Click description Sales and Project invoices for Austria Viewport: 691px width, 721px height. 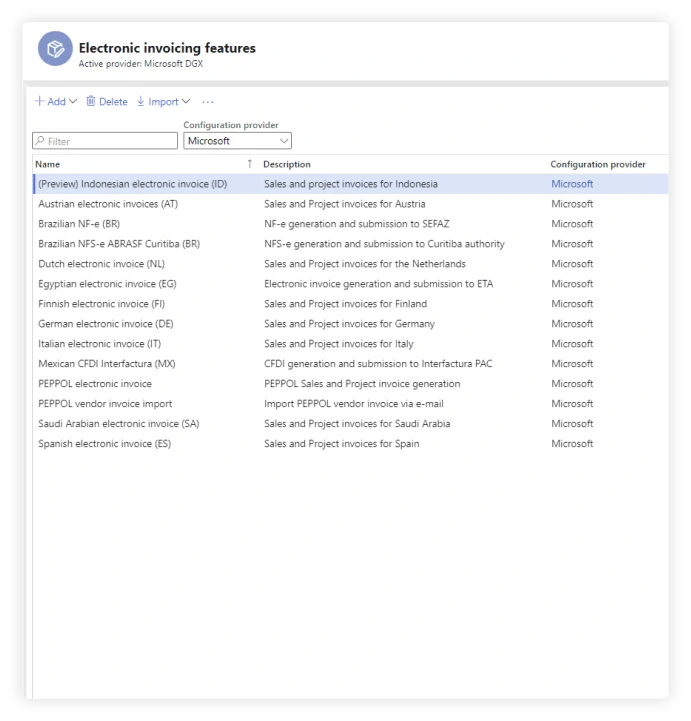coord(345,204)
